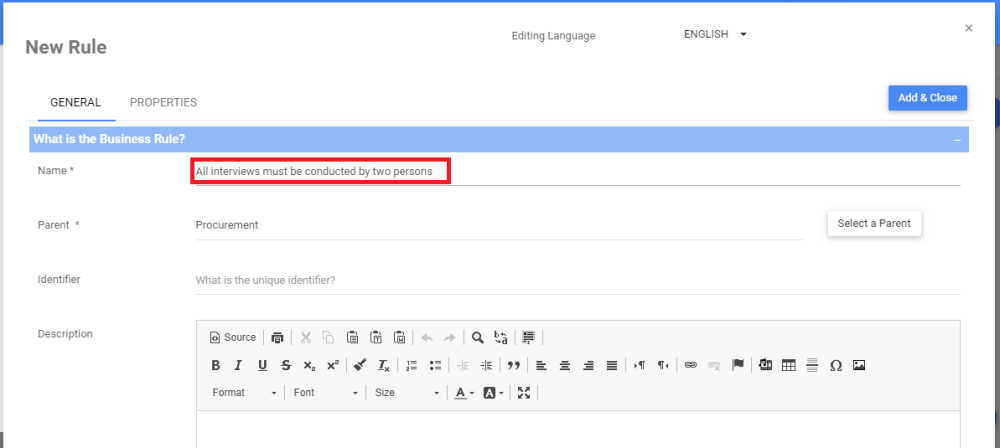
Task: Maximize the editor with the expand icon
Action: pos(524,393)
